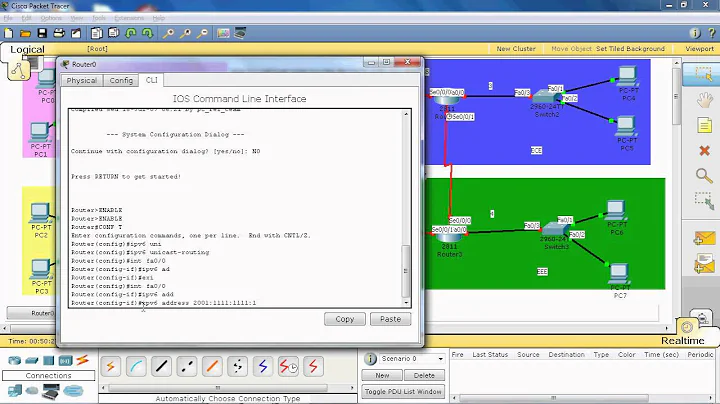The width and height of the screenshot is (720, 404).
Task: Switch to Config tab in Router0 window
Action: (121, 80)
